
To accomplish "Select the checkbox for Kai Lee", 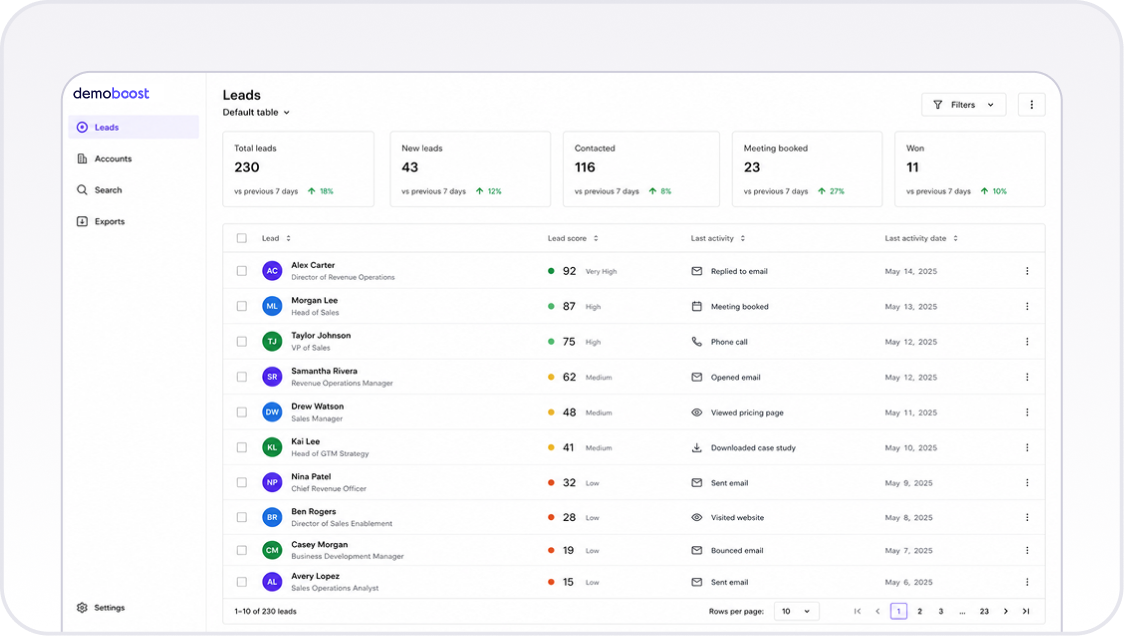I will pyautogui.click(x=242, y=447).
